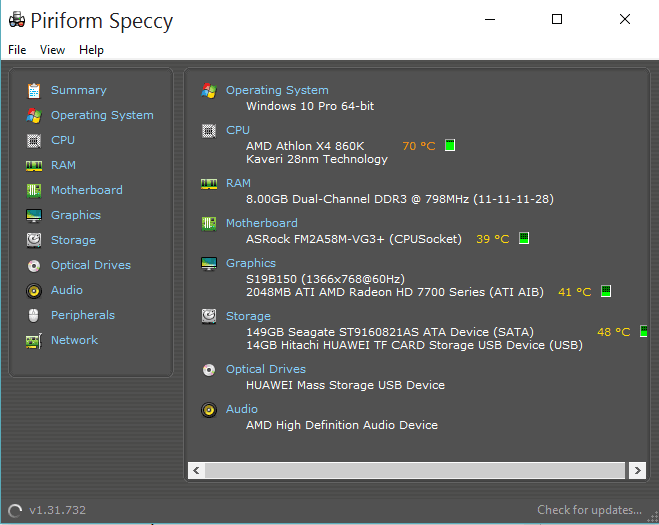Click the CPU chip icon in sidebar
This screenshot has height=525, width=659.
click(x=34, y=140)
